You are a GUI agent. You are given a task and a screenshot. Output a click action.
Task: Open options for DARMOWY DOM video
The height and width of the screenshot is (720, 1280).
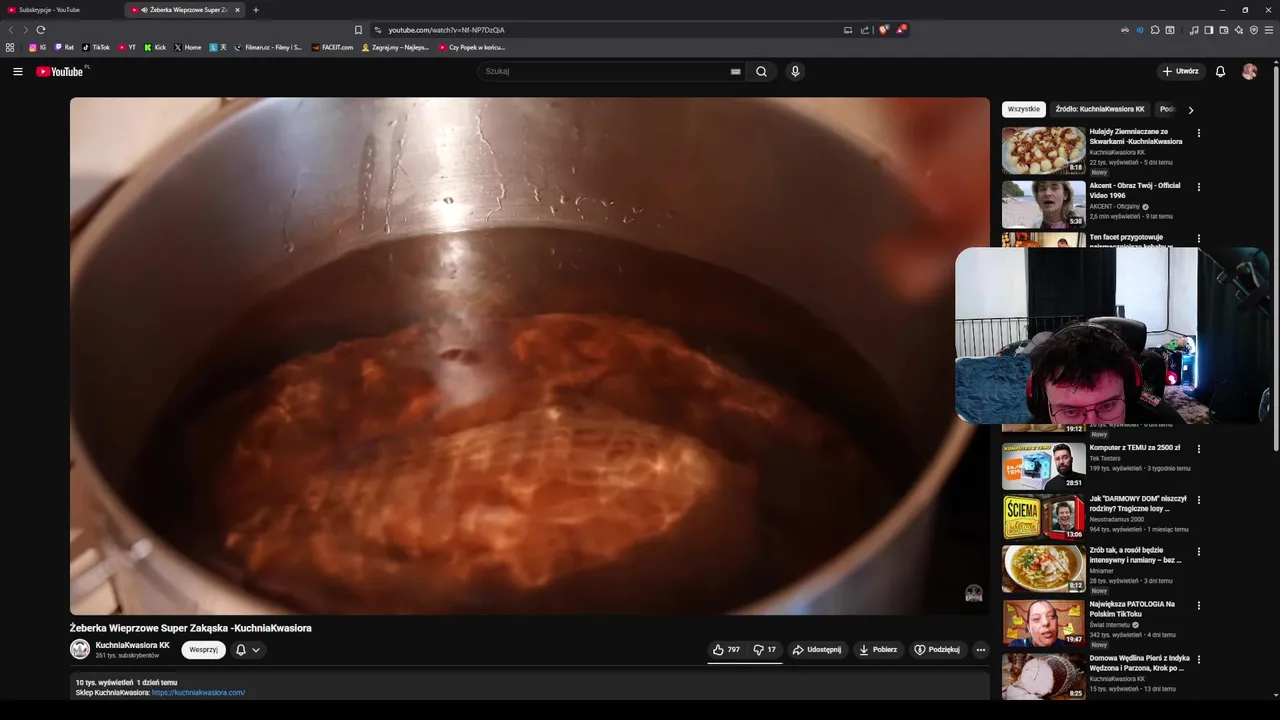1198,500
